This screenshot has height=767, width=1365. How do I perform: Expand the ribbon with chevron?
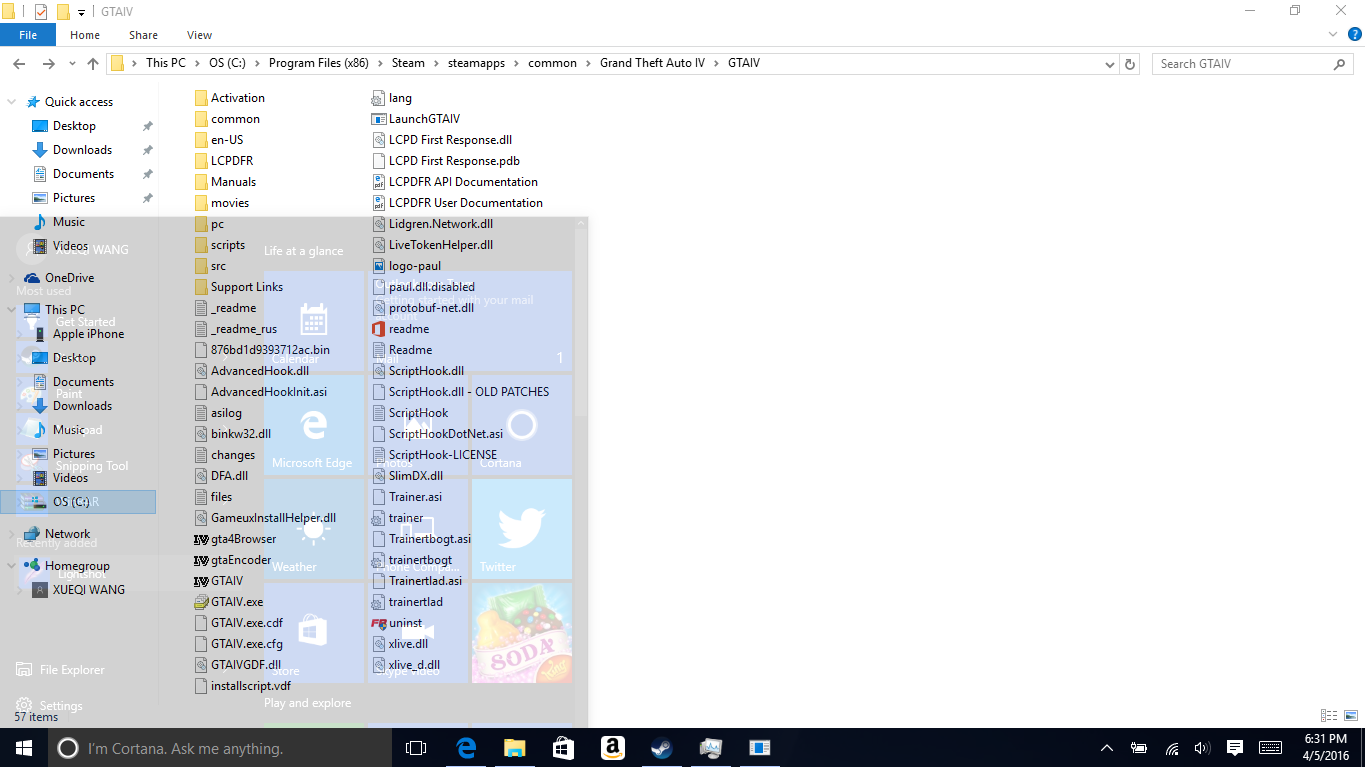click(x=1332, y=35)
